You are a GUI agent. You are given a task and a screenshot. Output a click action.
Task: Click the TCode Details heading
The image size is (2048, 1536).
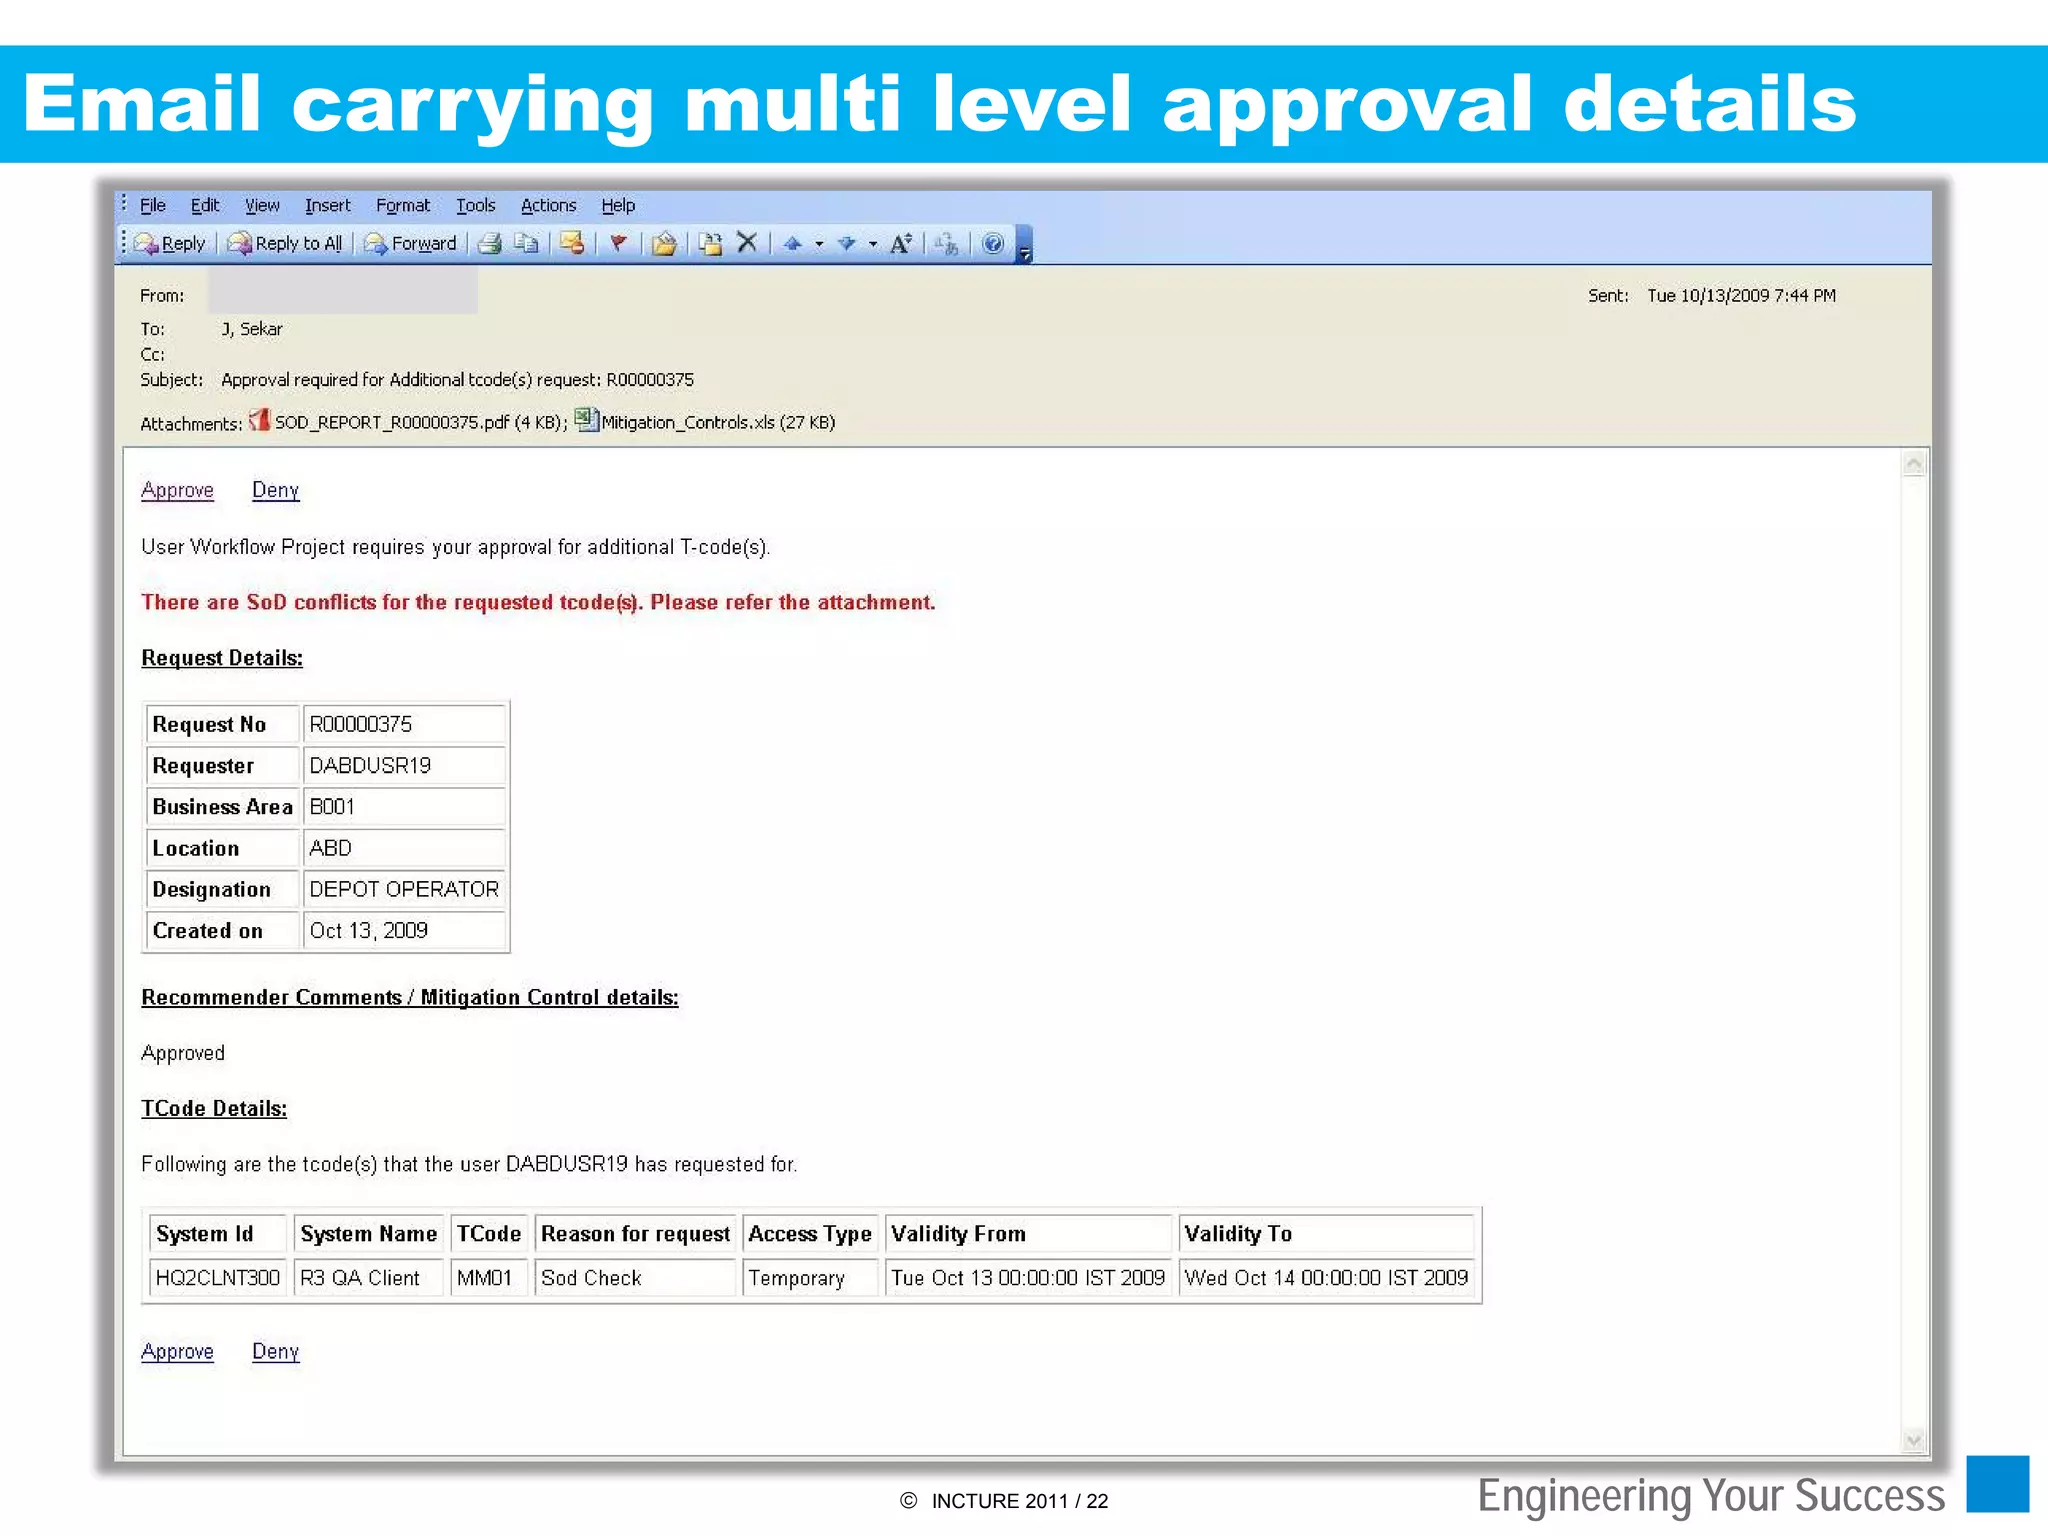pos(214,1108)
